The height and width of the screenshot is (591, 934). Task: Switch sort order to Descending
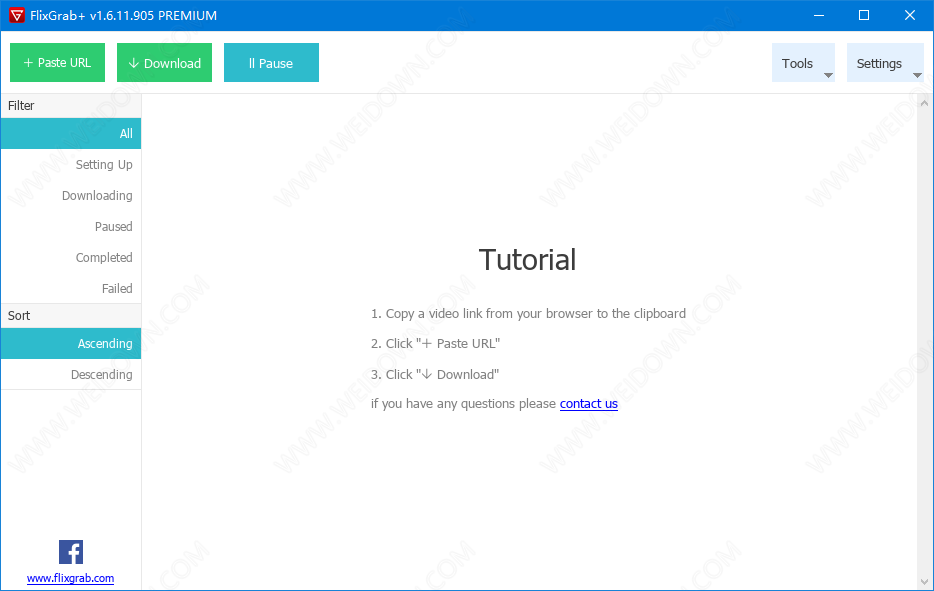[71, 374]
